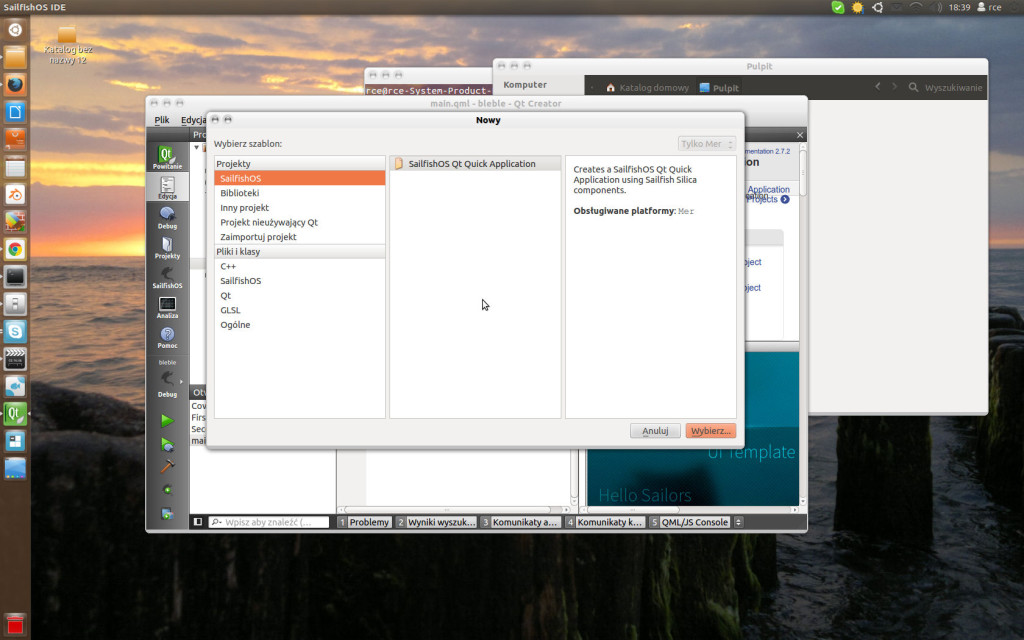Open SailfishOS mode in Qt Creator sidebar

pos(167,277)
